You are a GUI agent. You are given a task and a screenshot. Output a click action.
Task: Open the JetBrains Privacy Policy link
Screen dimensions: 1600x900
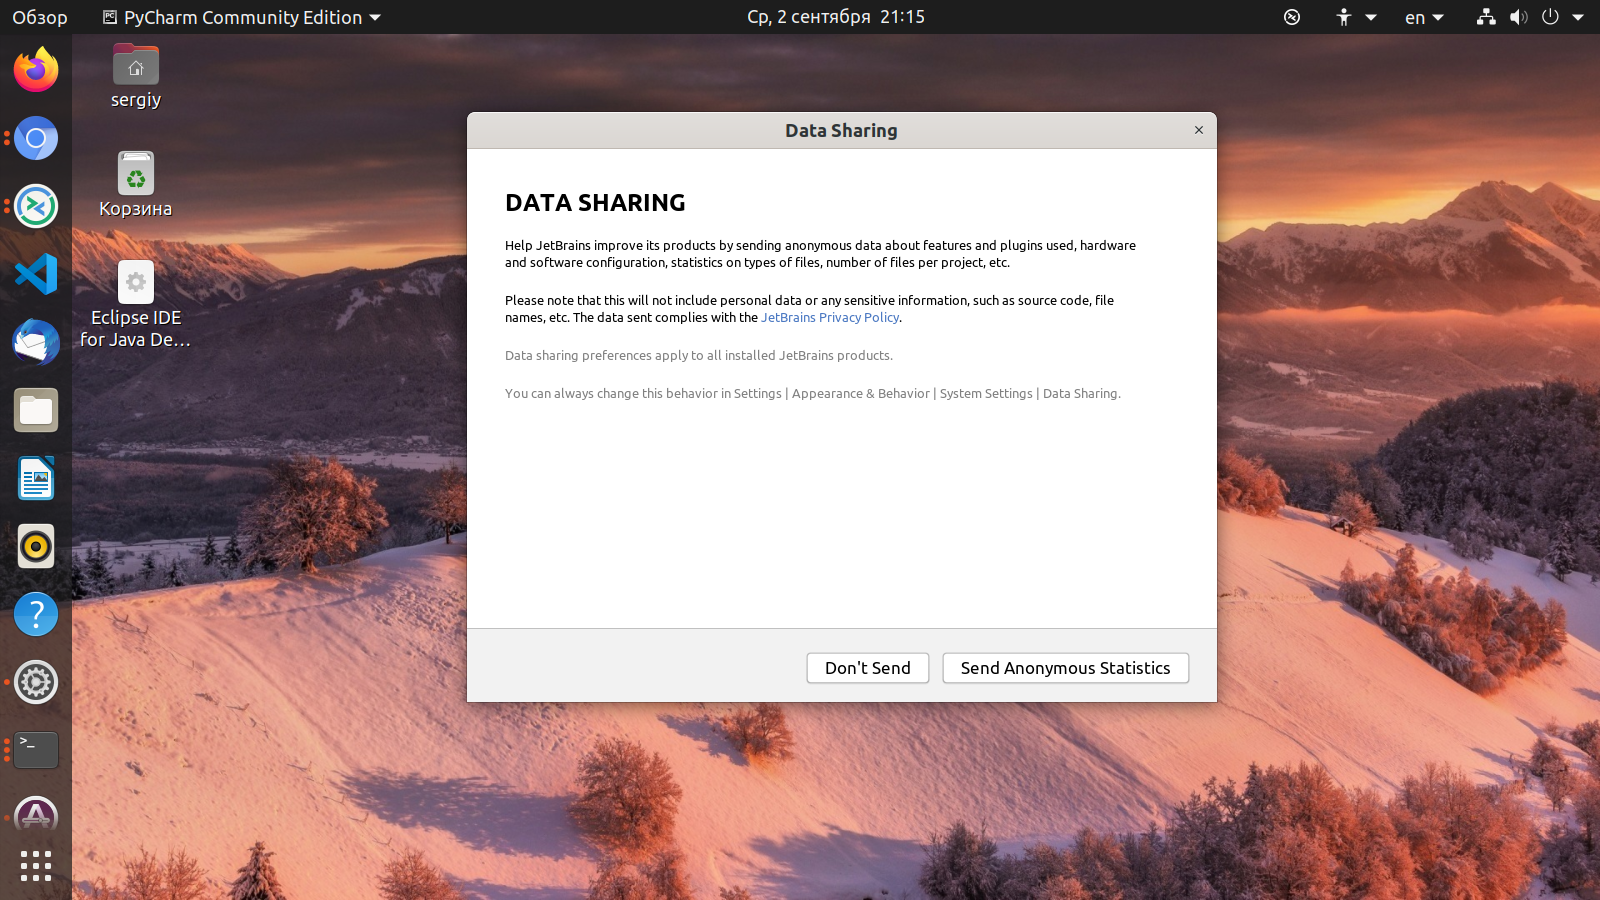(x=830, y=317)
